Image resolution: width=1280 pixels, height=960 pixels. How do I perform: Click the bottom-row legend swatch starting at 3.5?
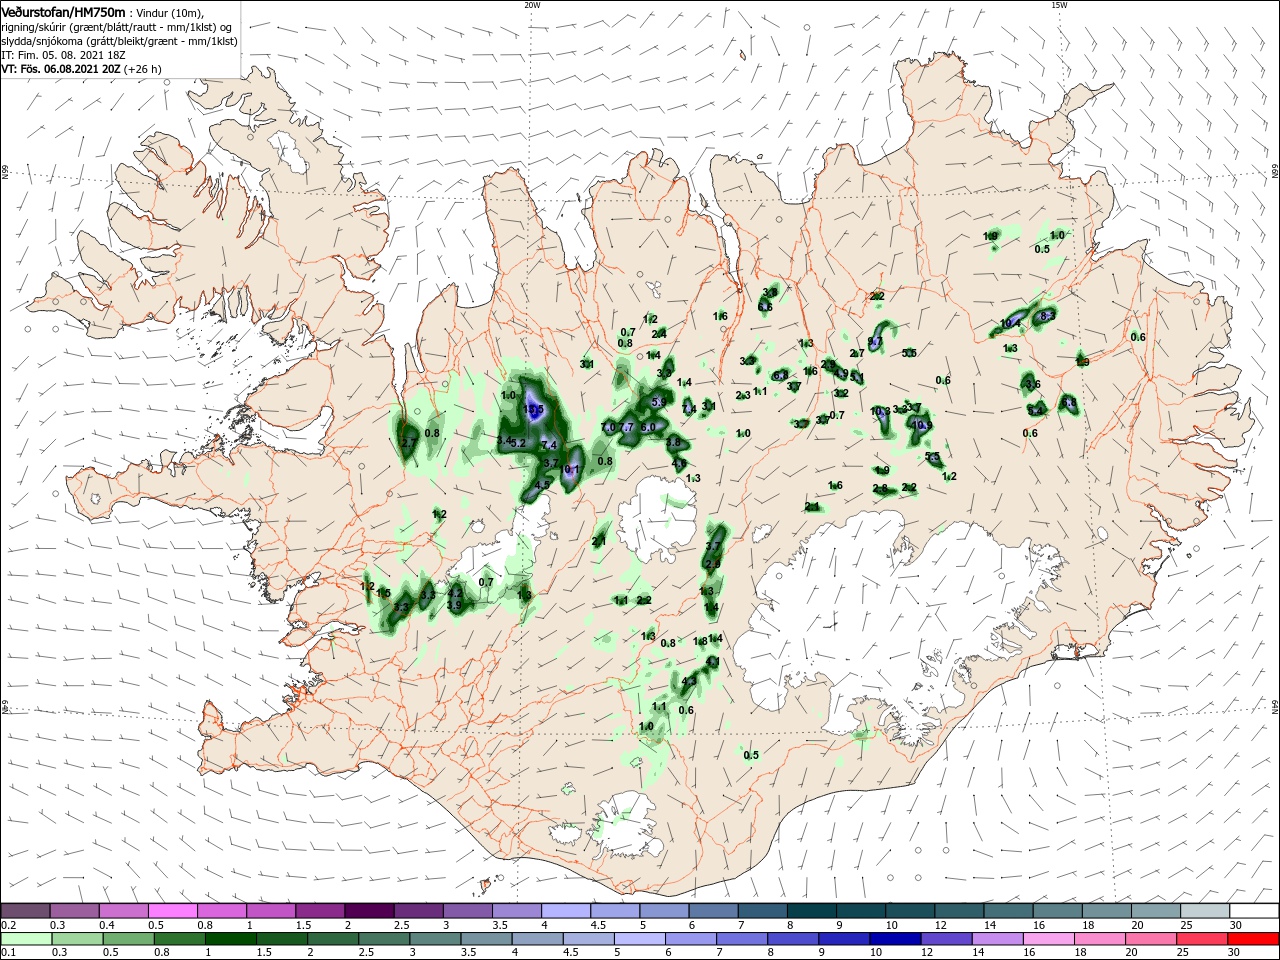pyautogui.click(x=488, y=940)
